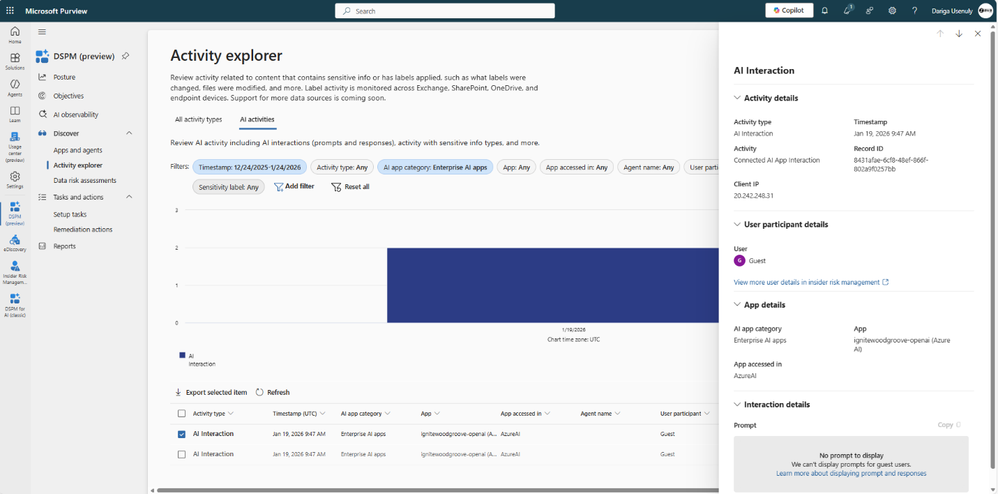The image size is (998, 494).
Task: Open Agent name: Any filter
Action: tap(649, 167)
